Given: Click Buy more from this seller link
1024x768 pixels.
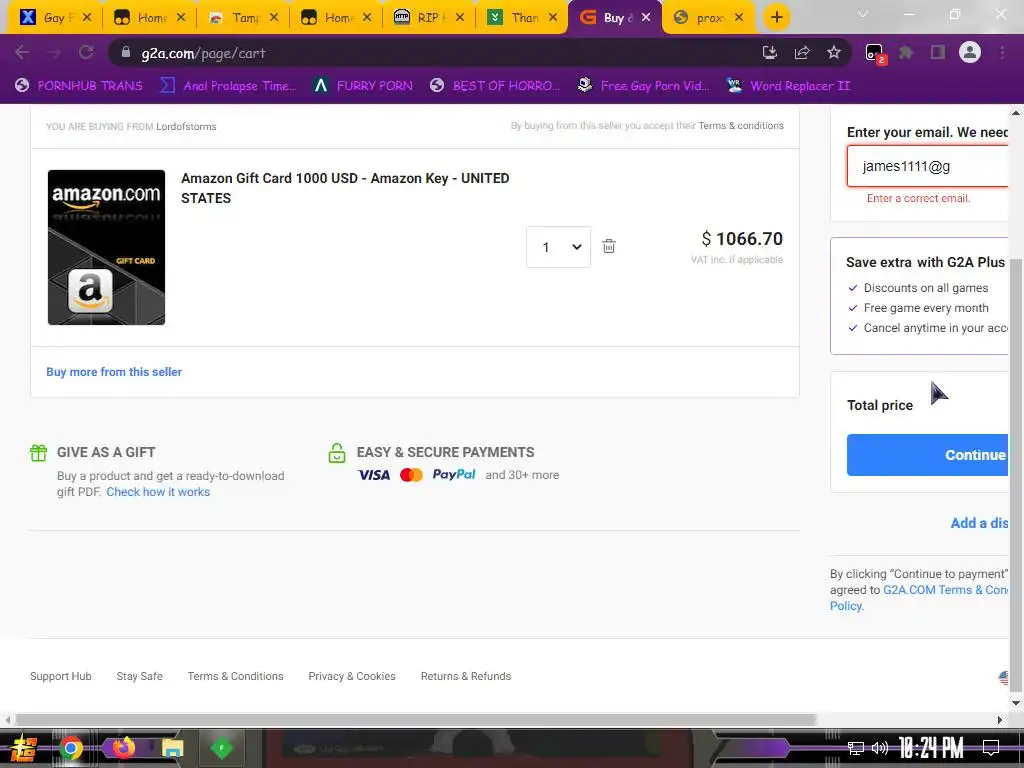Looking at the screenshot, I should click(114, 372).
